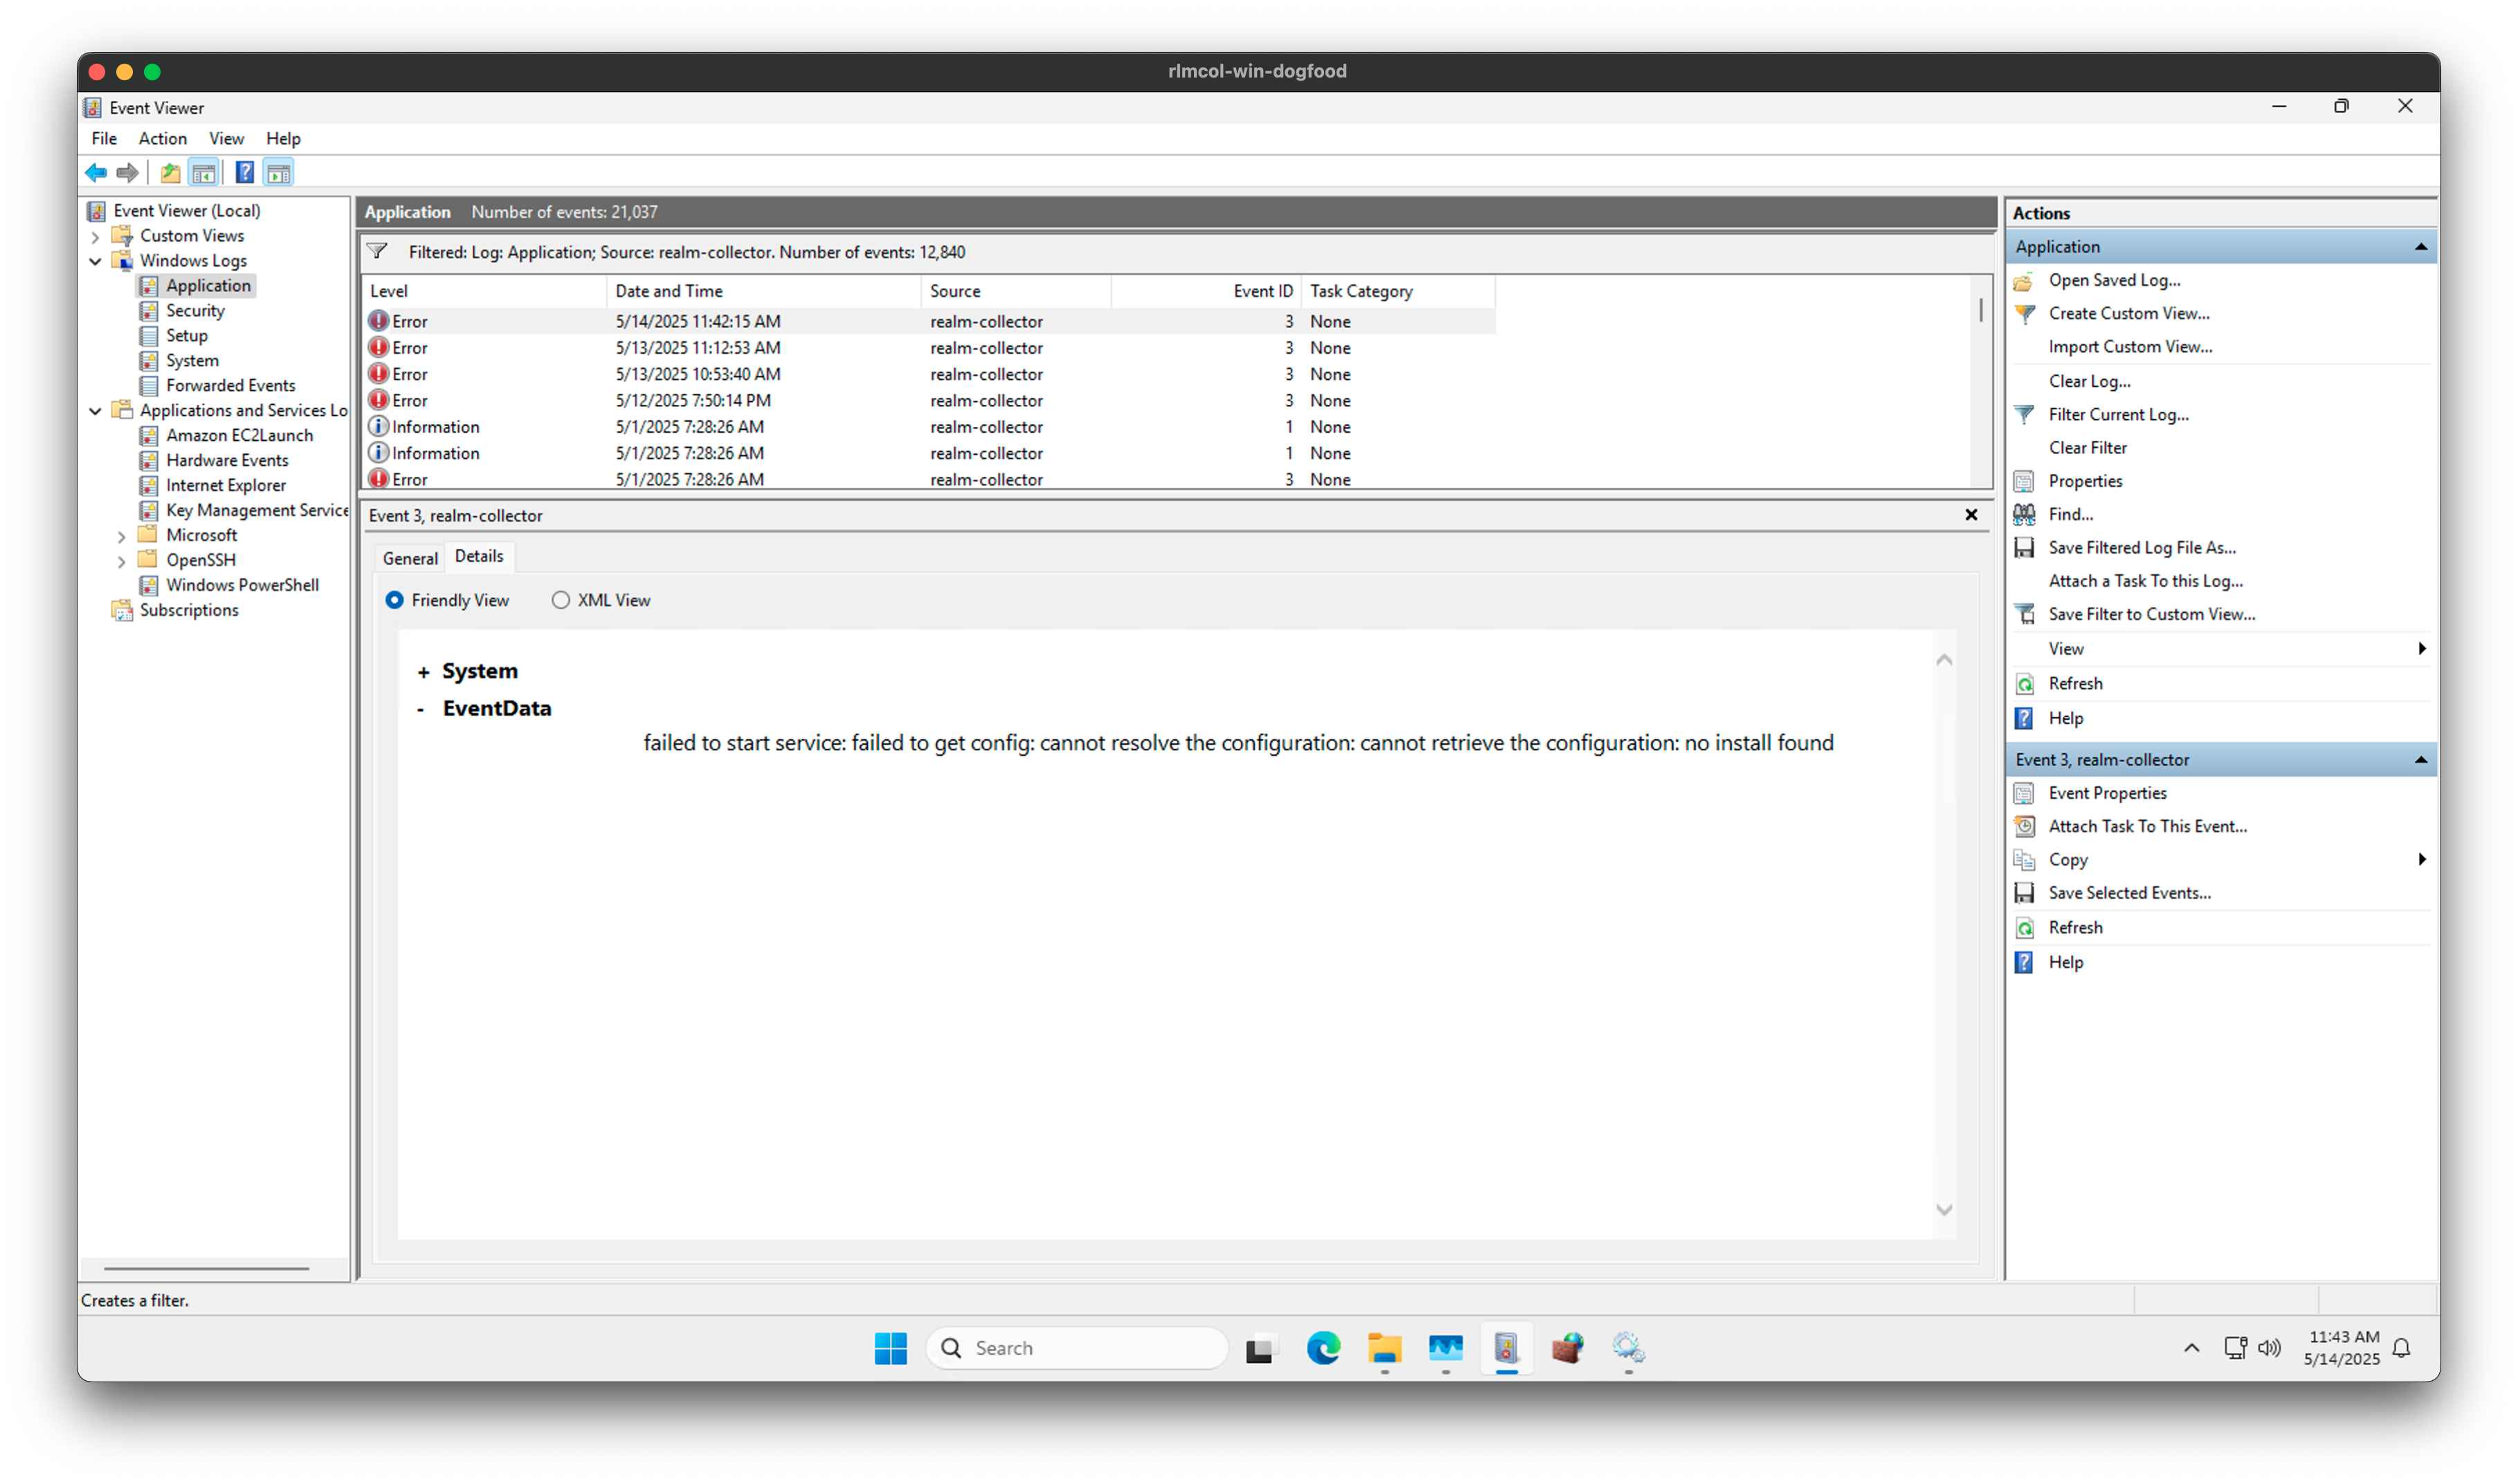Collapse the Windows Logs tree node
The width and height of the screenshot is (2518, 1484).
(96, 262)
